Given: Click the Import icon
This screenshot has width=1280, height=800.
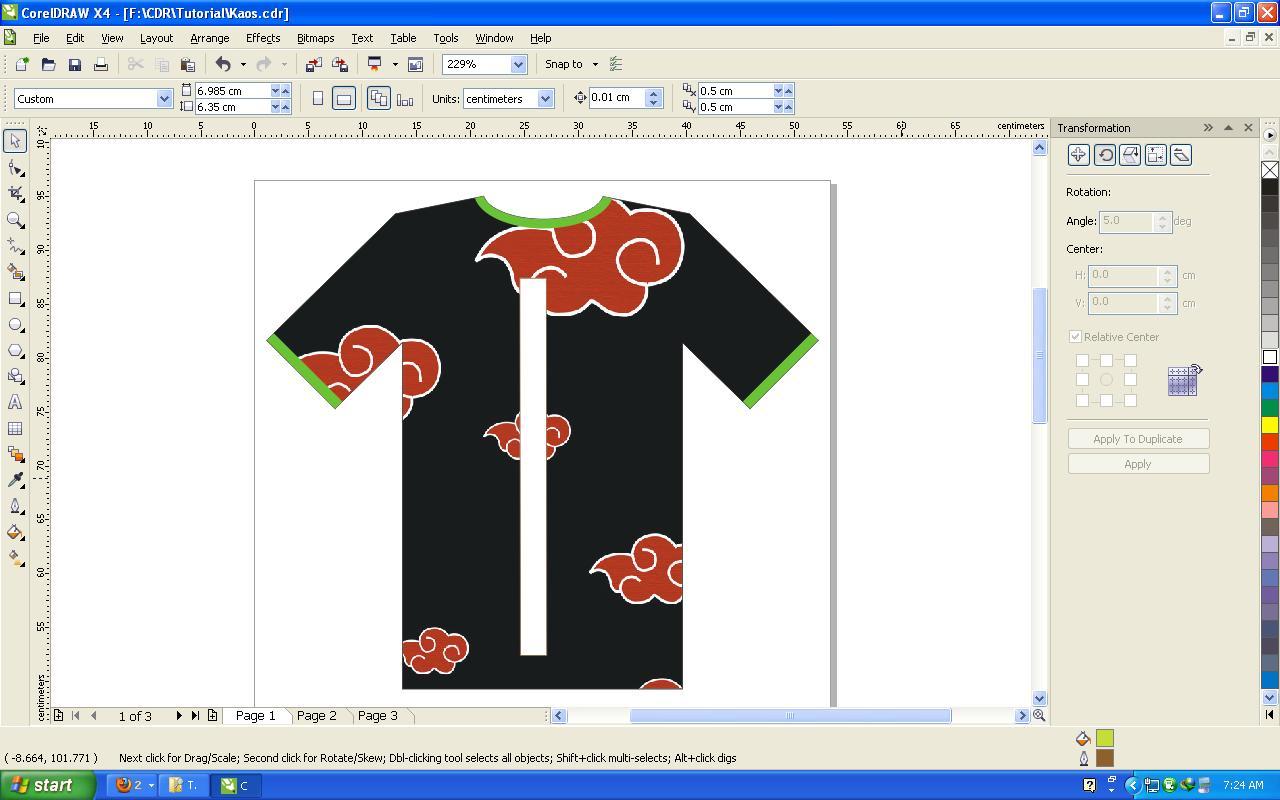Looking at the screenshot, I should click(313, 64).
